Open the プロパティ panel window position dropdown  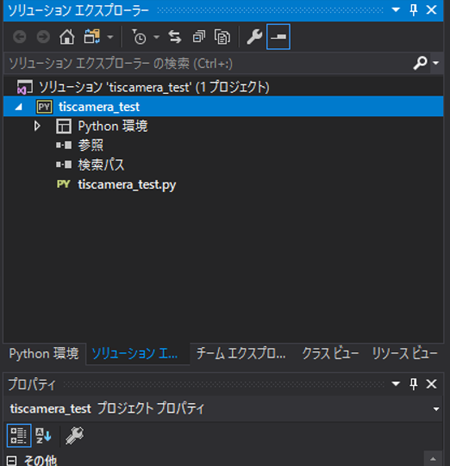(x=396, y=384)
